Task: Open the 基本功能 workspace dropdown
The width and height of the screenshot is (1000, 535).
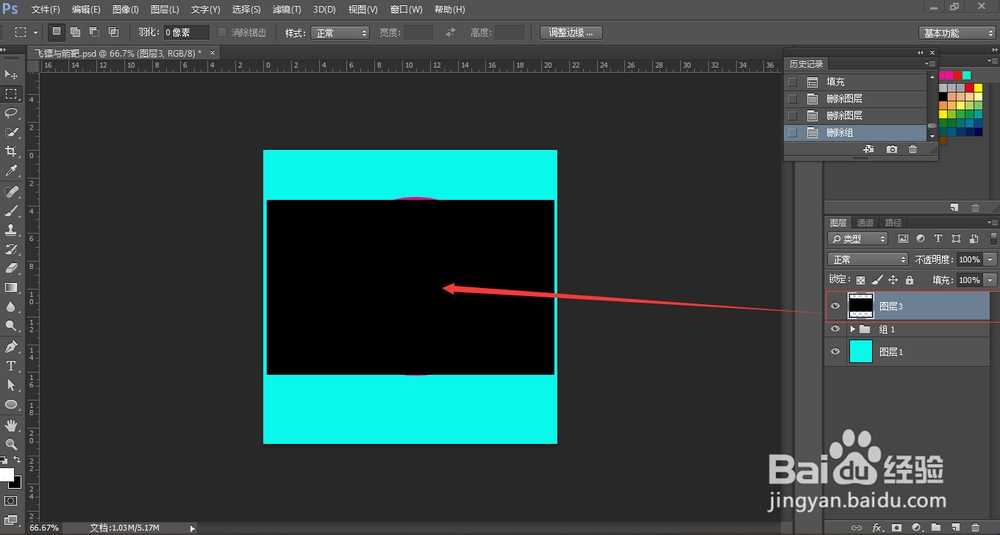Action: 958,33
